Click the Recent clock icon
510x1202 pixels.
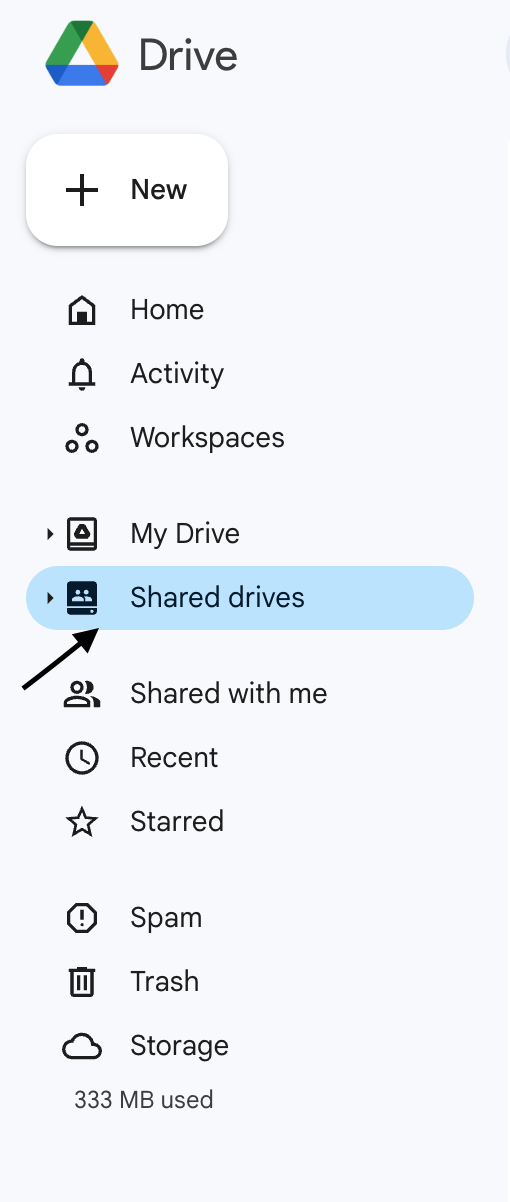coord(82,758)
